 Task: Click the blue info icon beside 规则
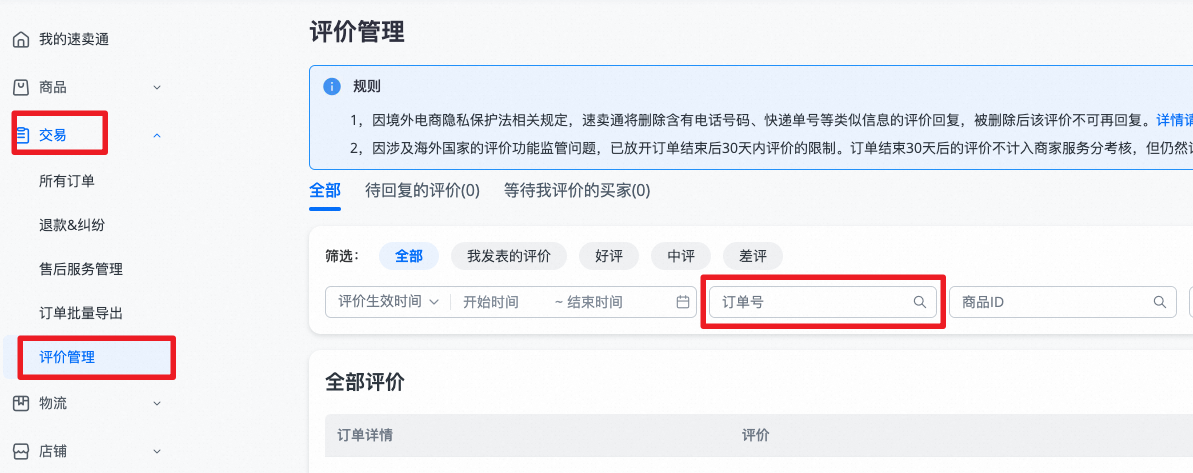[x=332, y=87]
